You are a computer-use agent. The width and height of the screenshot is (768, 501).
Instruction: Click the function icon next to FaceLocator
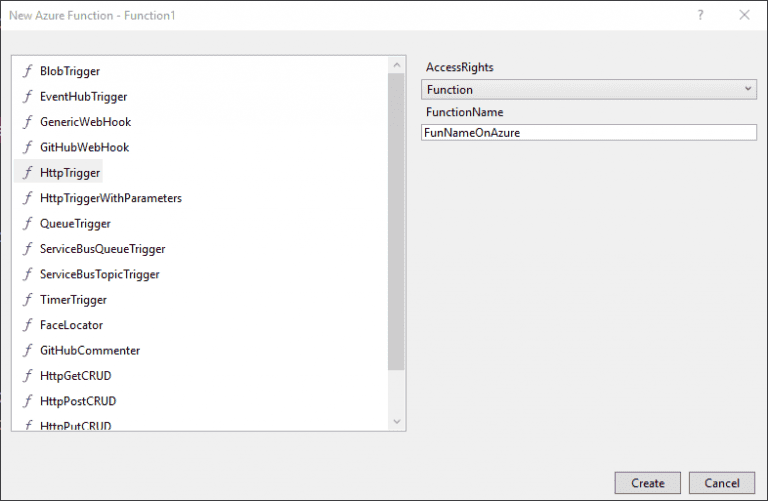tap(28, 325)
